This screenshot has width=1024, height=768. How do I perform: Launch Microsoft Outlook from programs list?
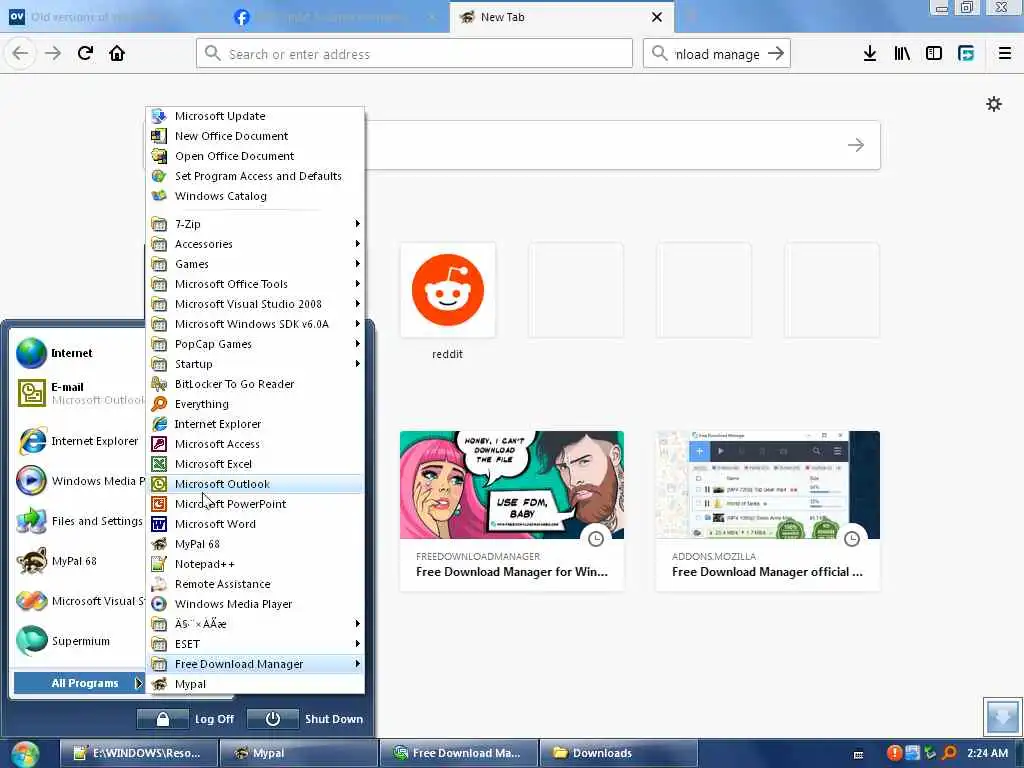[255, 484]
